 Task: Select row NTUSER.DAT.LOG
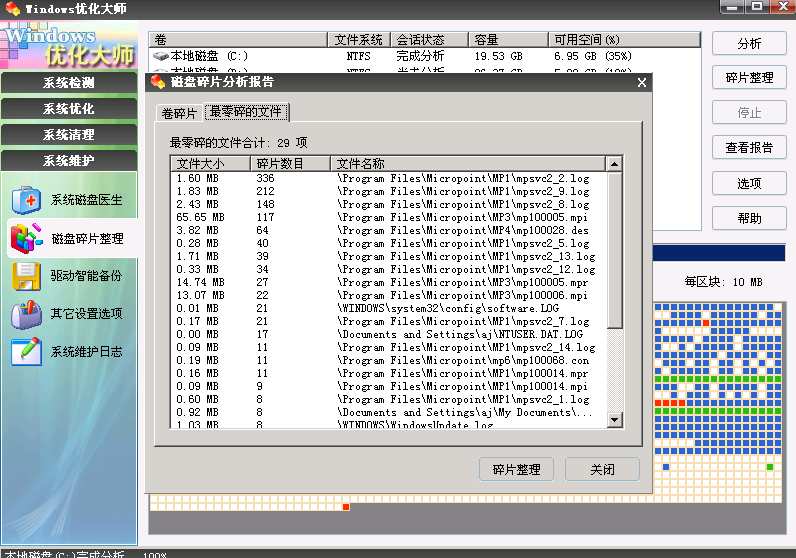[x=388, y=334]
